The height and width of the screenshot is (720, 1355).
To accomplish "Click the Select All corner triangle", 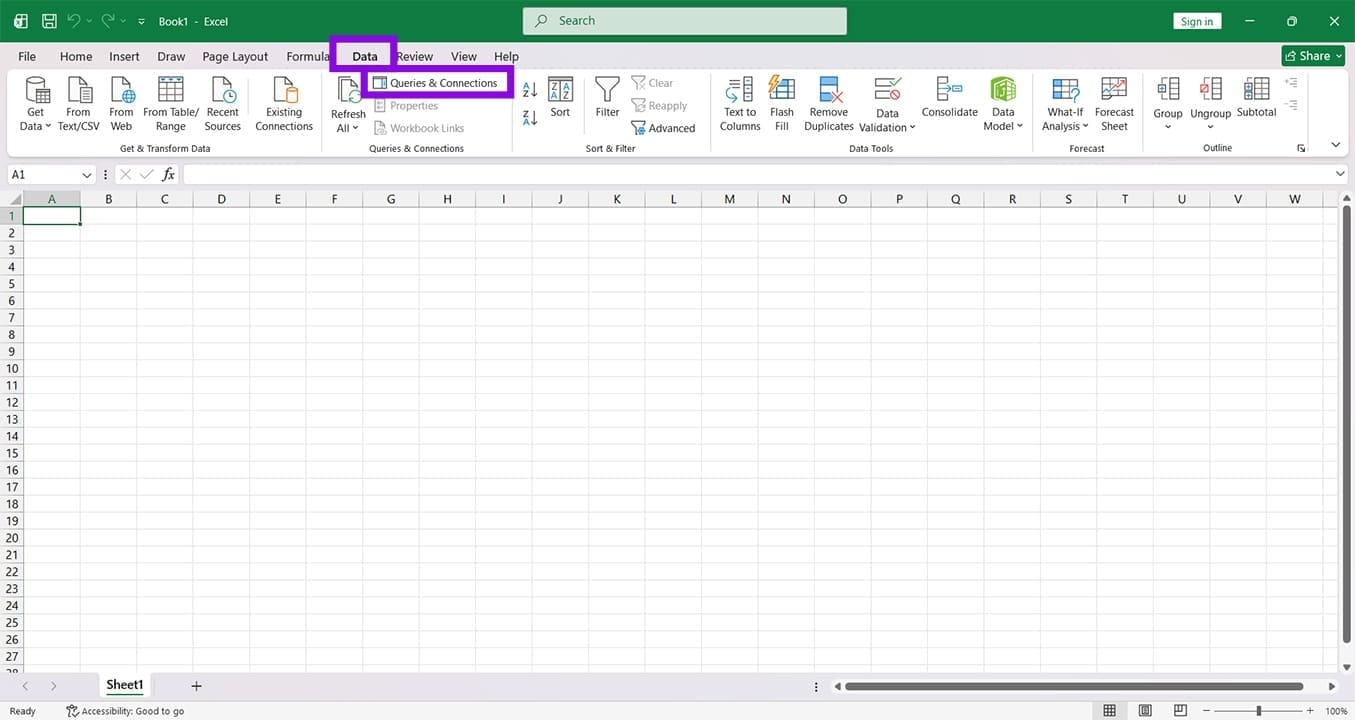I will coord(15,199).
